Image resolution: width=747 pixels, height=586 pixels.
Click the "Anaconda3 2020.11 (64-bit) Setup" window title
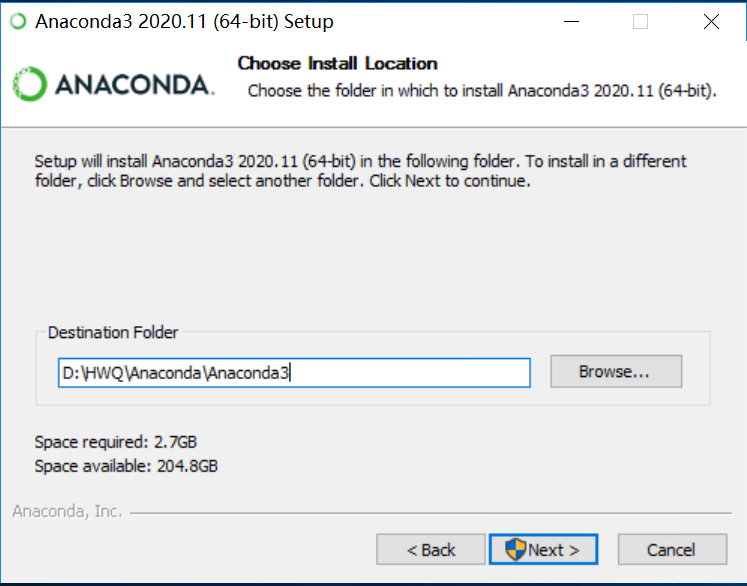(184, 21)
